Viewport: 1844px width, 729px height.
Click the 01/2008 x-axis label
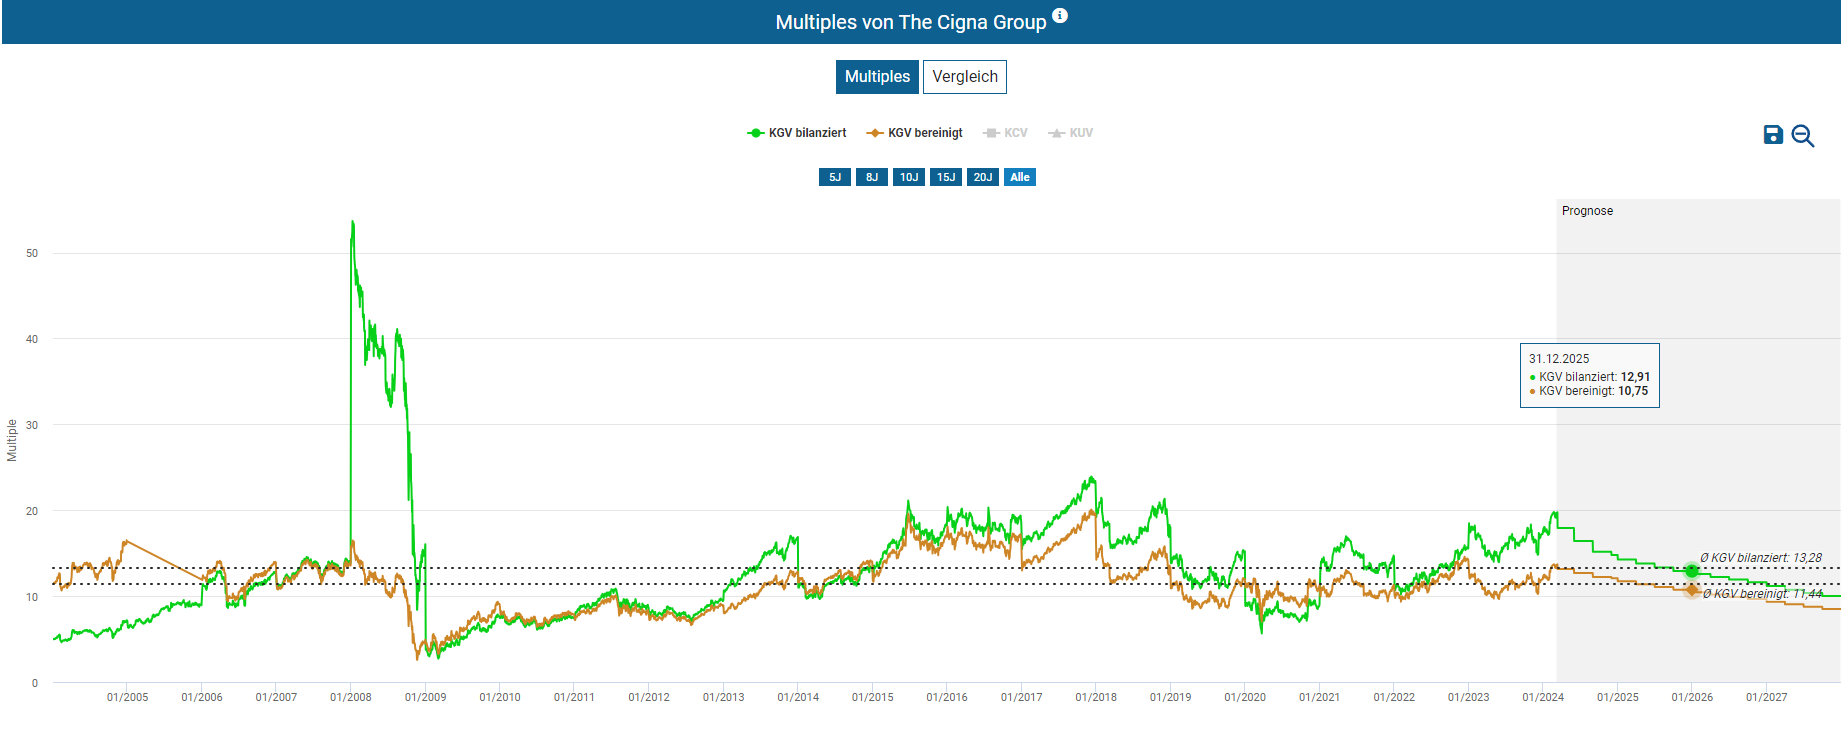pyautogui.click(x=351, y=697)
